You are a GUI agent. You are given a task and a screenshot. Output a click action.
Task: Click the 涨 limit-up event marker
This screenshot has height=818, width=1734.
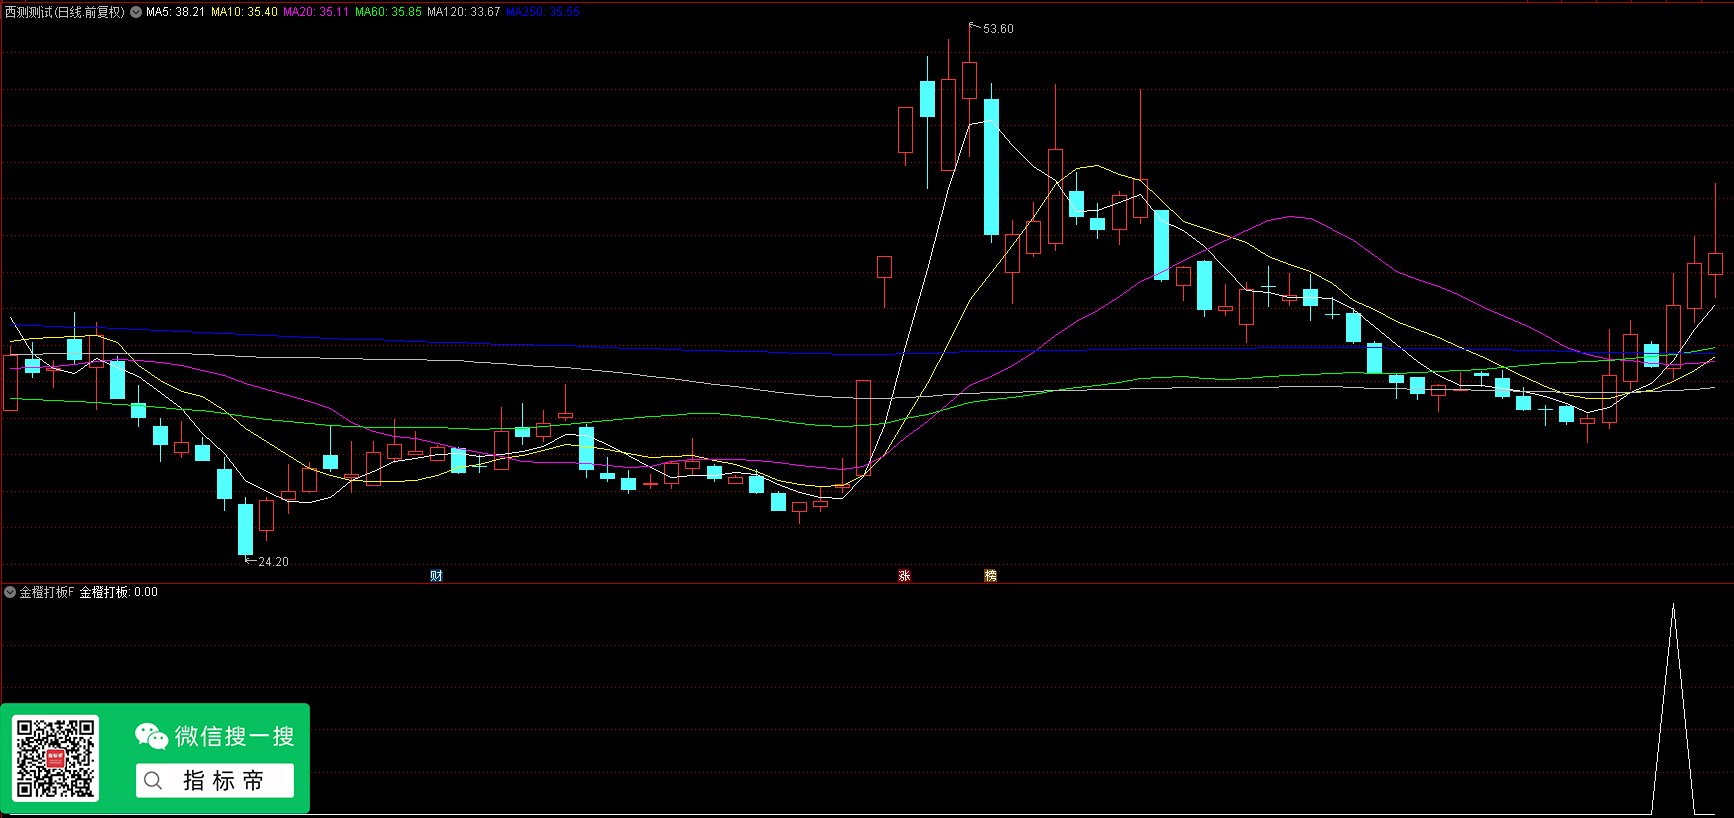coord(904,576)
